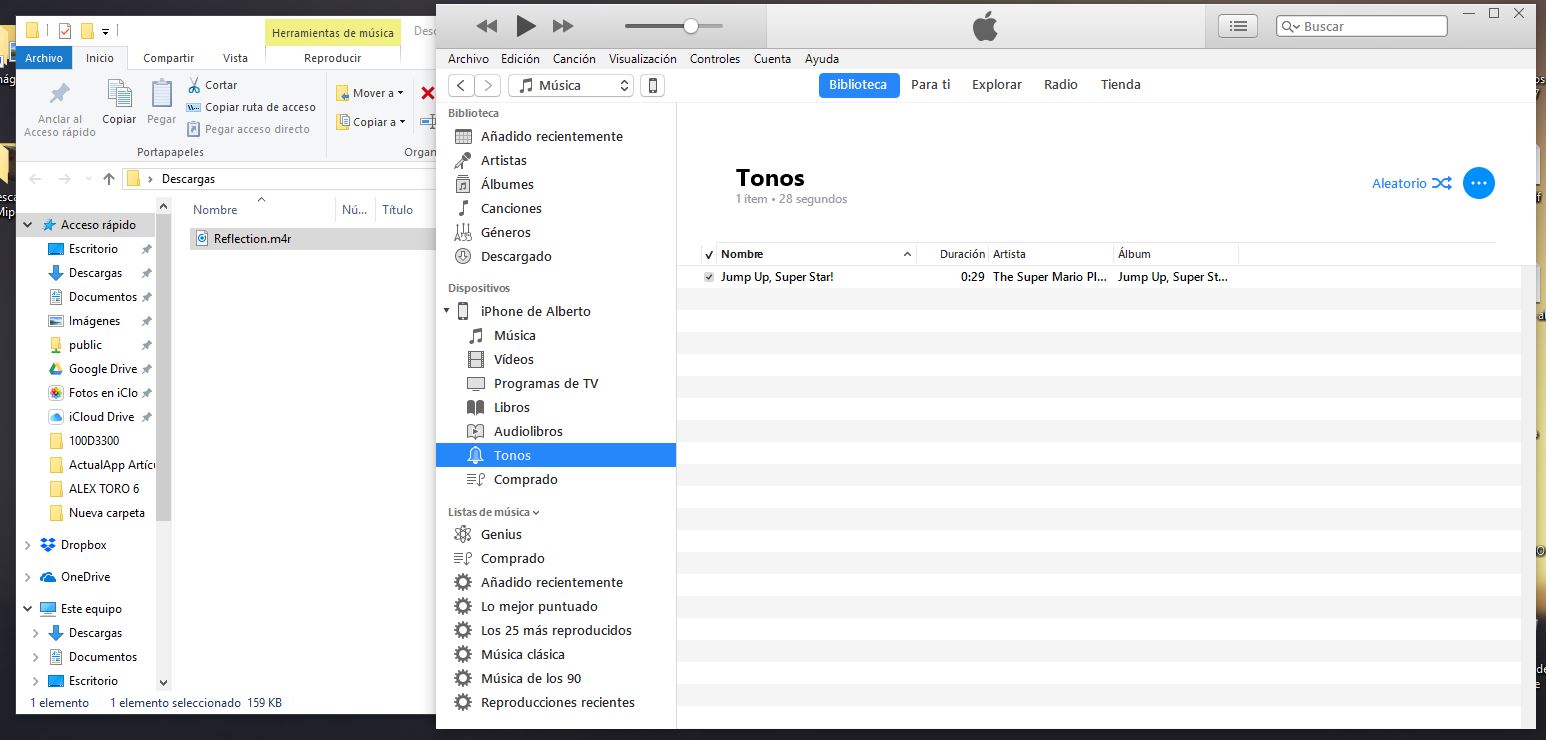The image size is (1546, 740).
Task: Select iPhone de Alberto device entry
Action: [536, 311]
